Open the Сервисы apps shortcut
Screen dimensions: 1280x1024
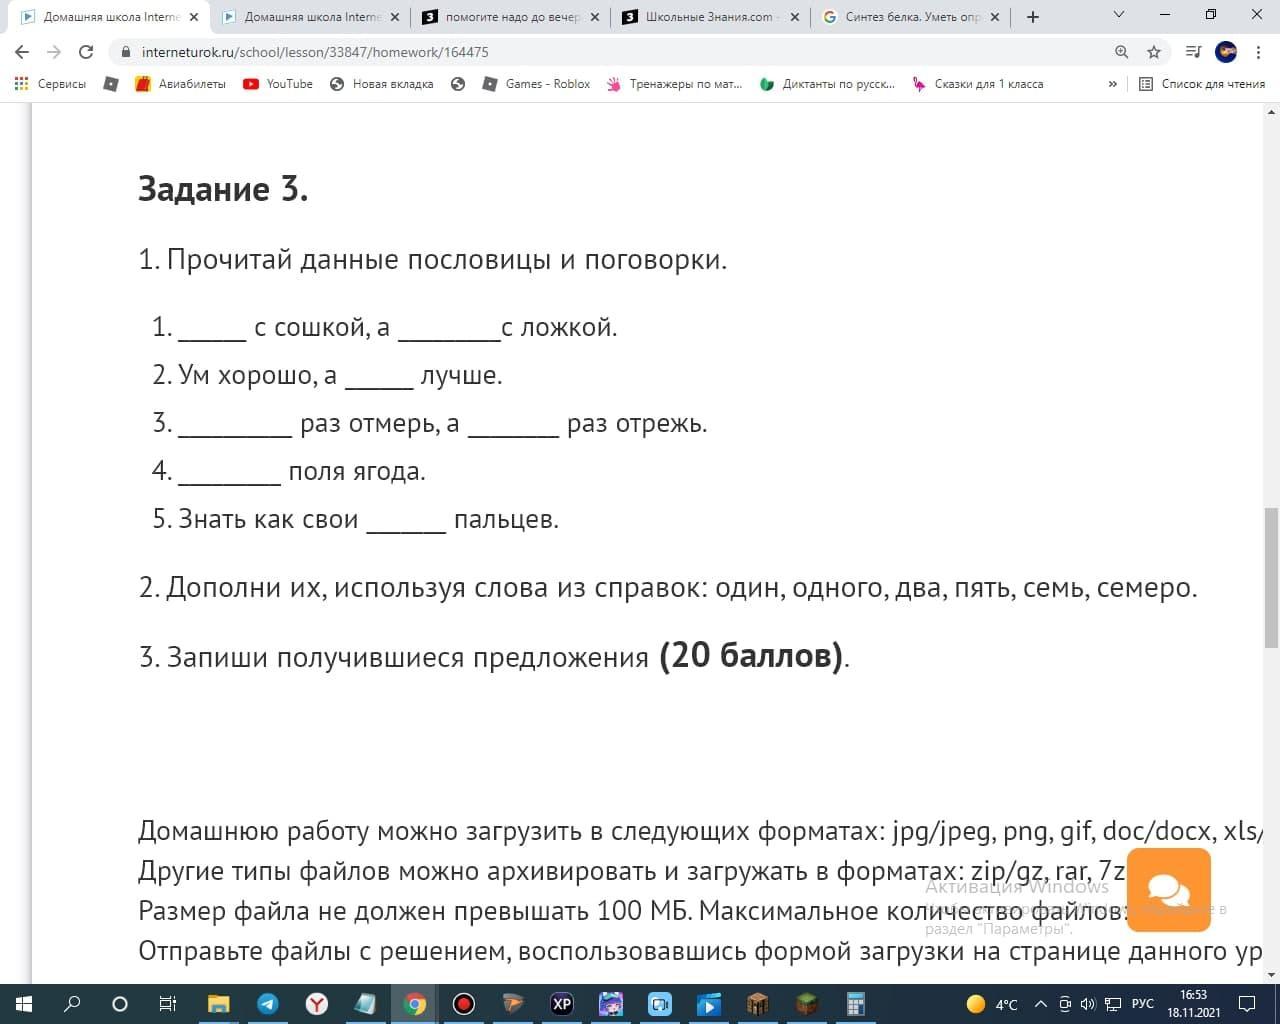point(50,84)
